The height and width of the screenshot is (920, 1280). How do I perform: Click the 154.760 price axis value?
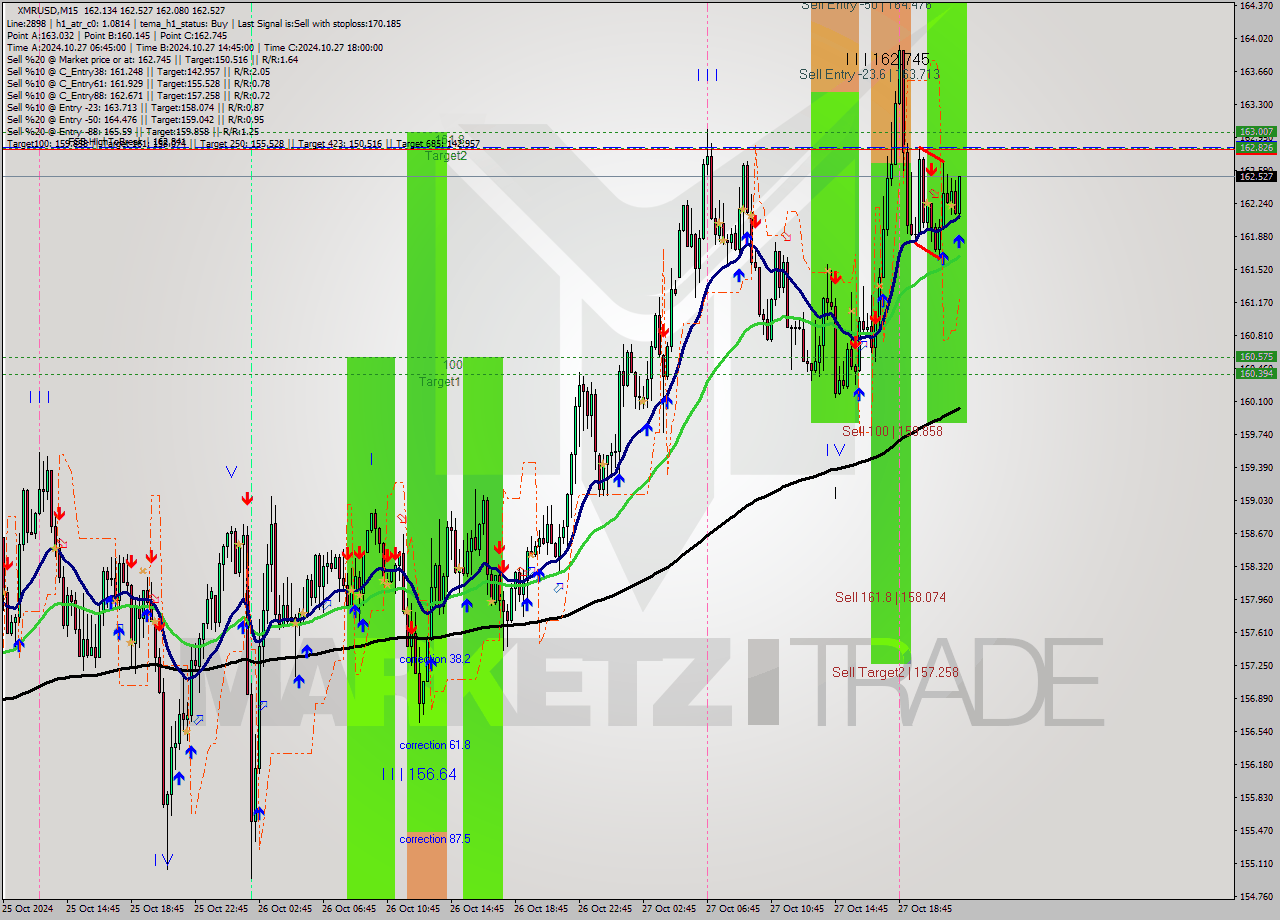click(1256, 896)
